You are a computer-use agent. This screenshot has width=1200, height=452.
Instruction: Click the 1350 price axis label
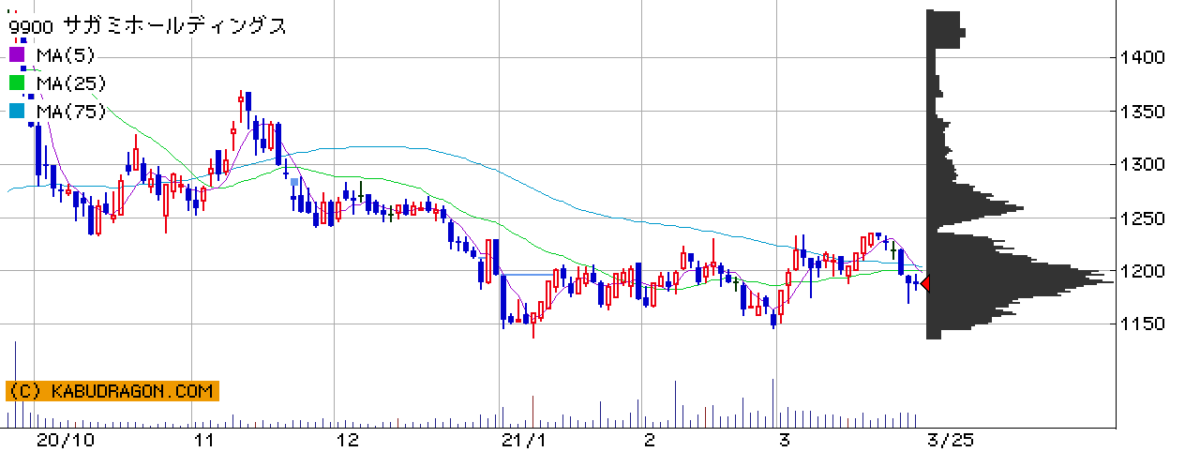click(1143, 111)
